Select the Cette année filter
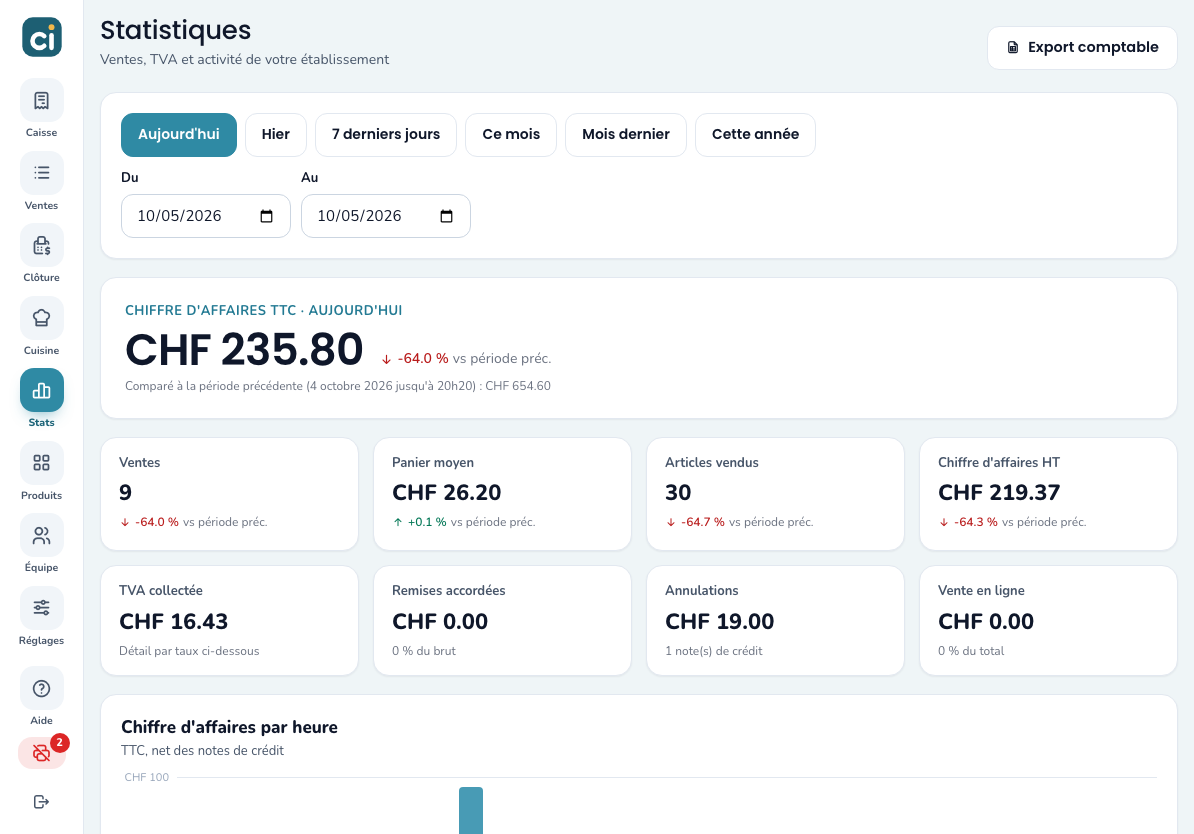1194x834 pixels. (x=755, y=135)
